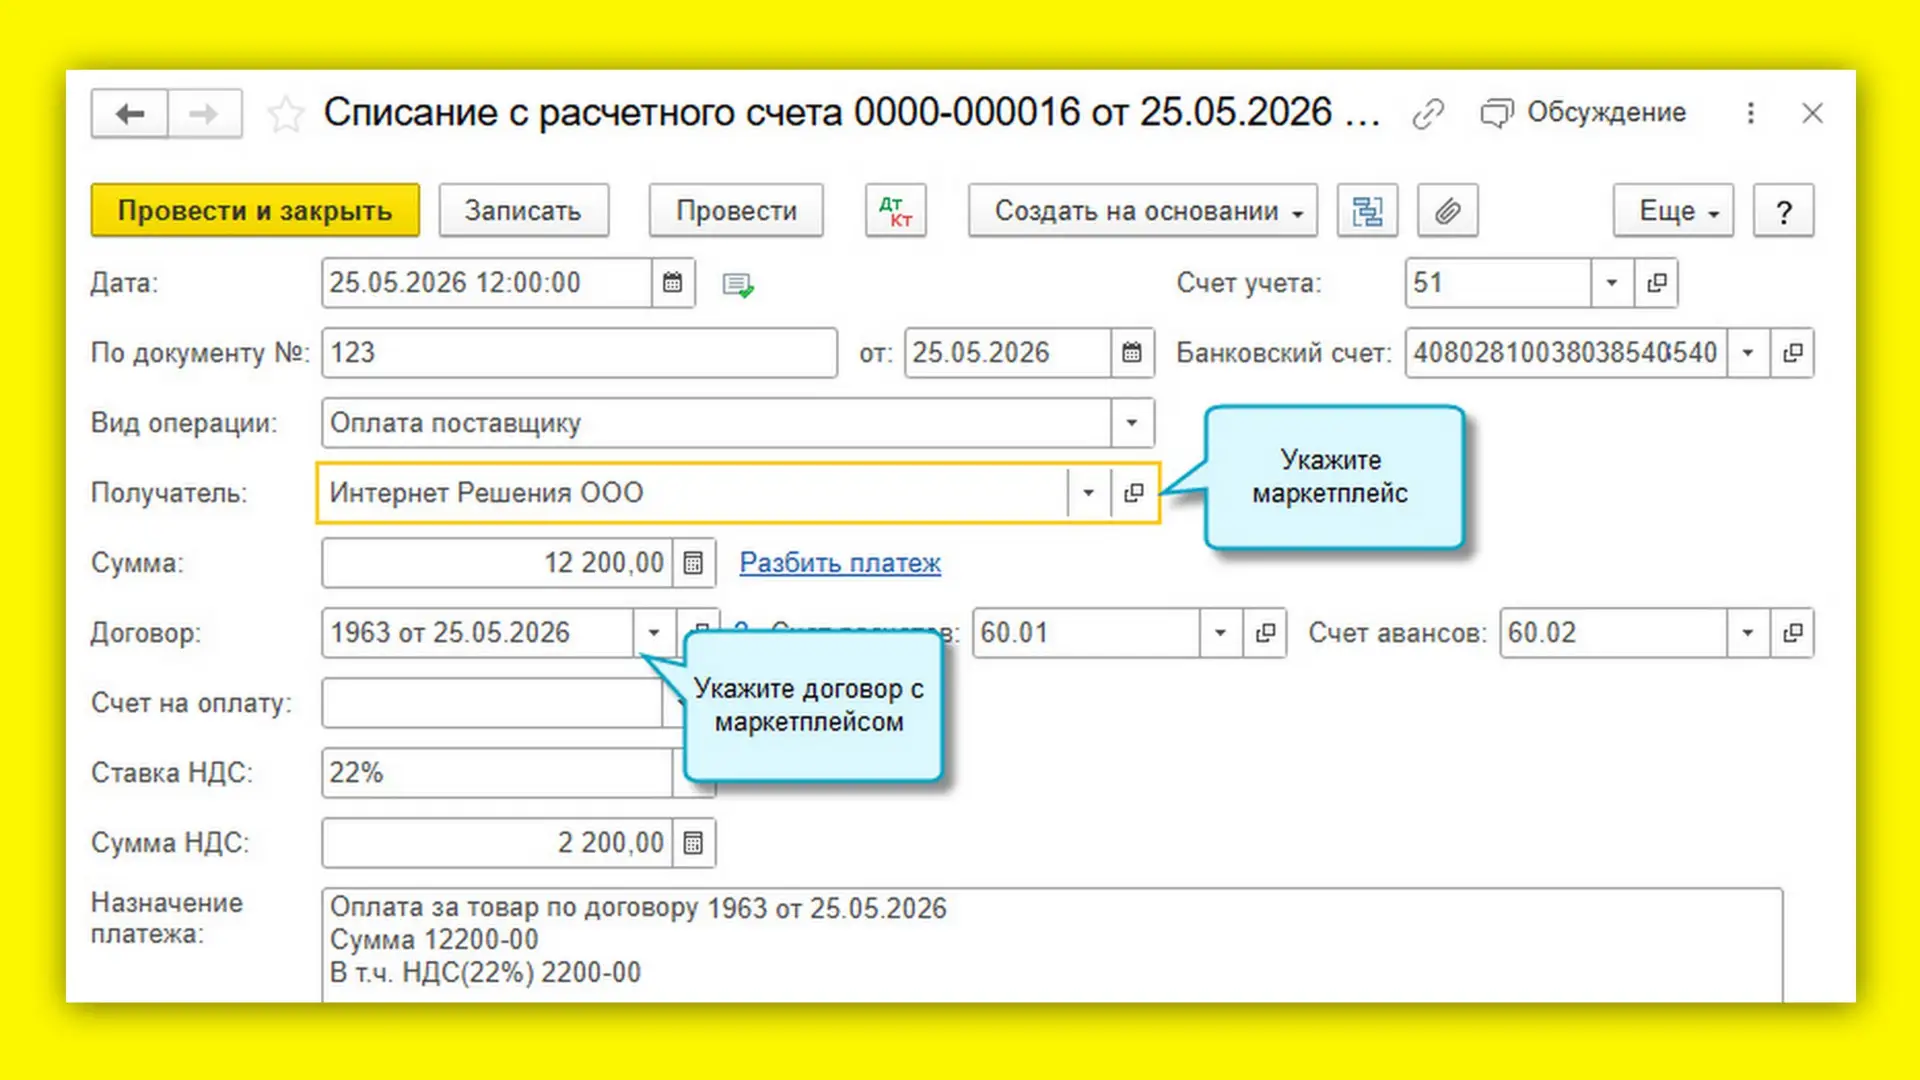Click the back navigation arrow
The width and height of the screenshot is (1920, 1080).
pyautogui.click(x=129, y=114)
